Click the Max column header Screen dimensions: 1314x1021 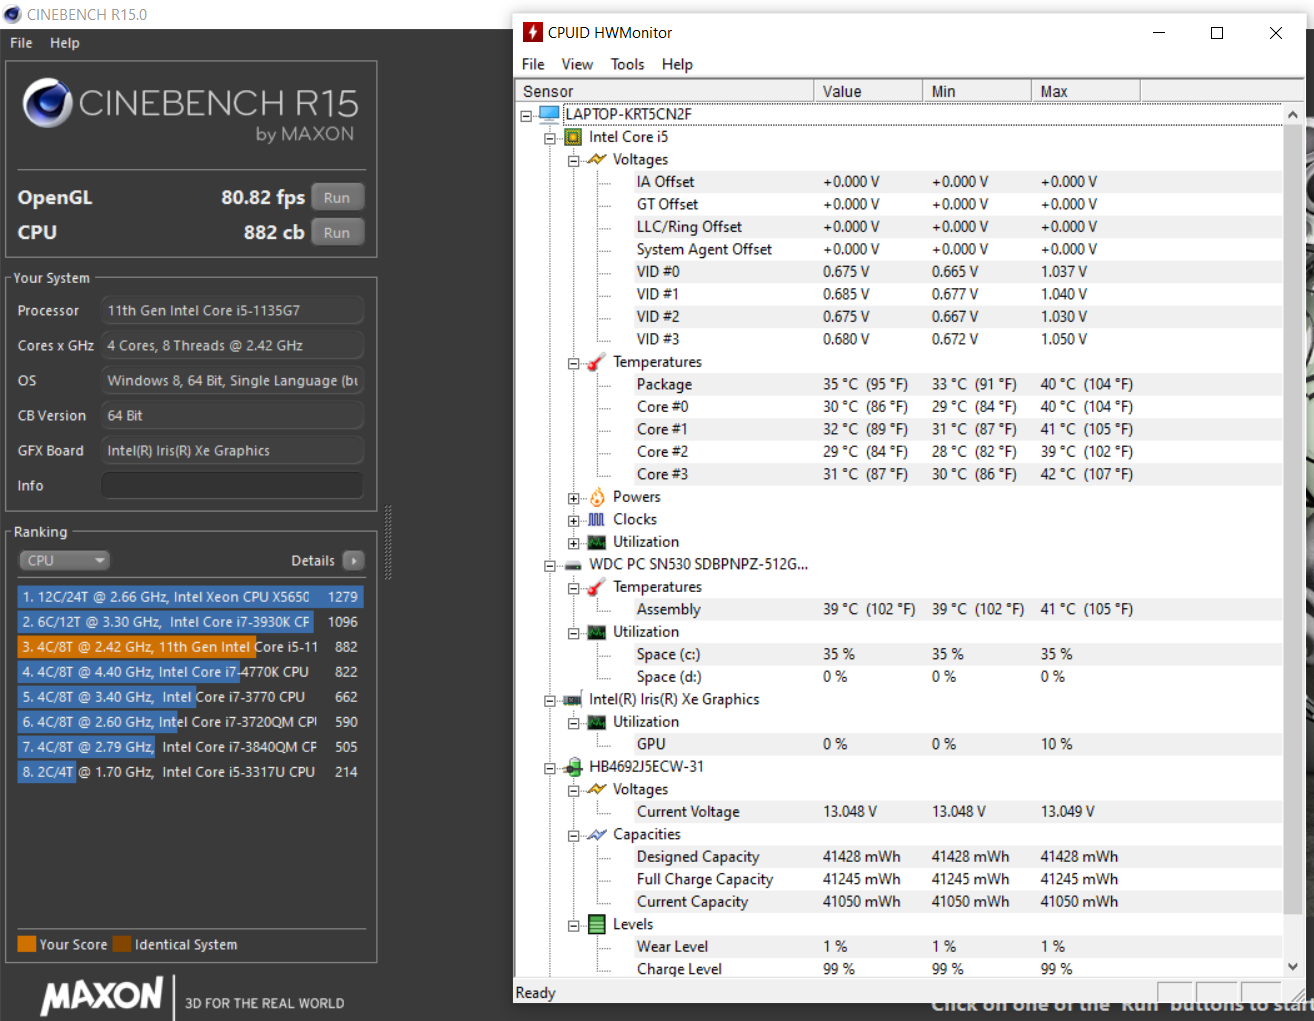[x=1086, y=91]
